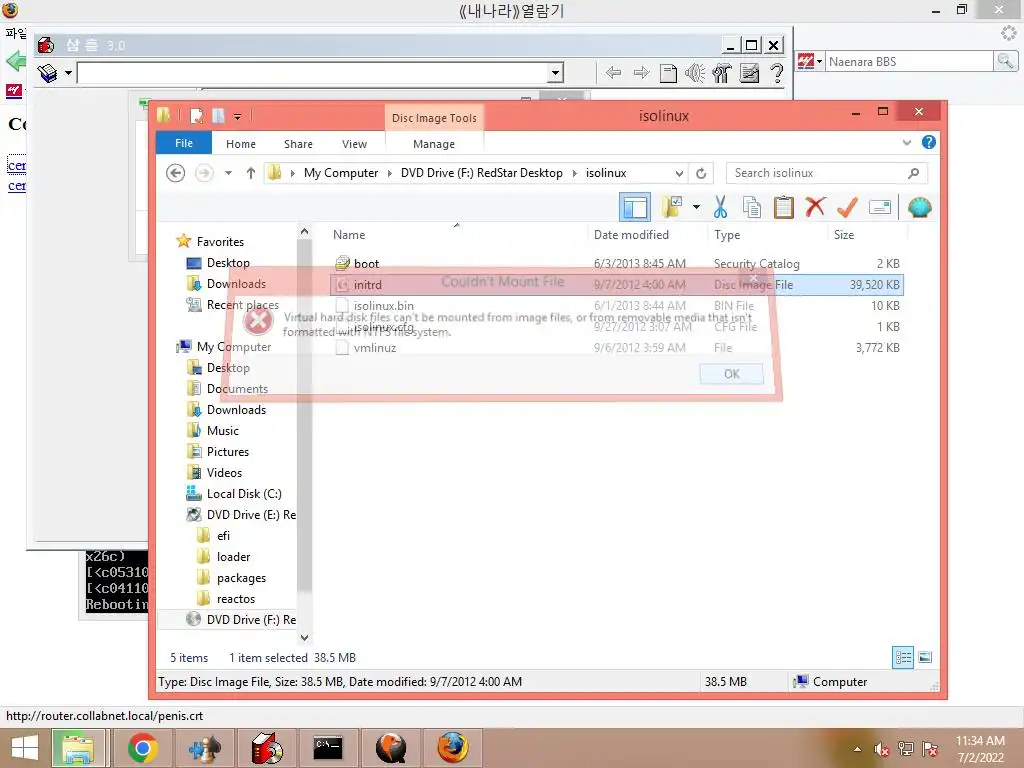Click the sound speaker icon in Samheung toolbar
Viewport: 1024px width, 768px height.
tap(695, 72)
